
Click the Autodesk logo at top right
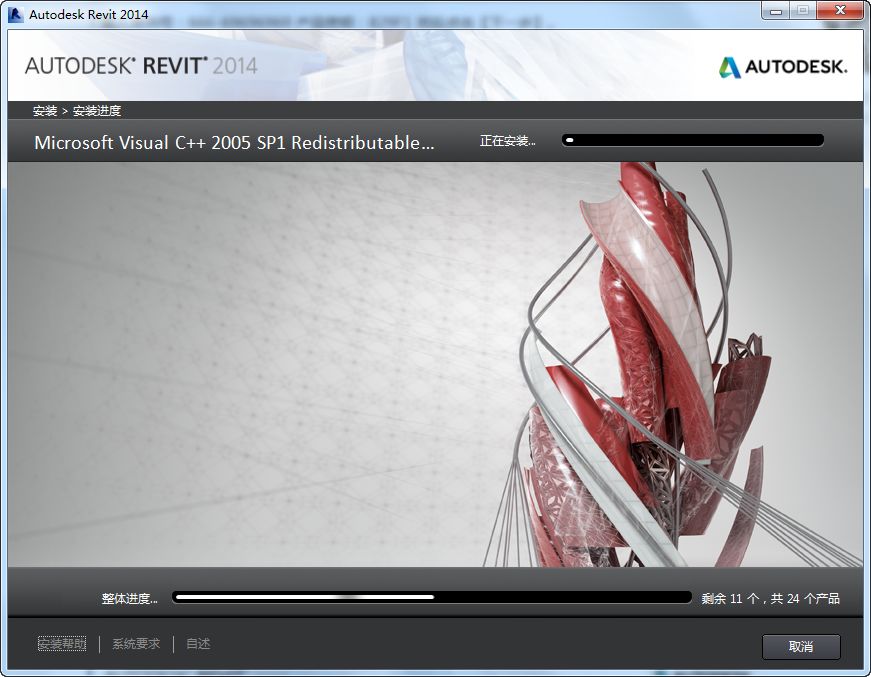coord(786,68)
